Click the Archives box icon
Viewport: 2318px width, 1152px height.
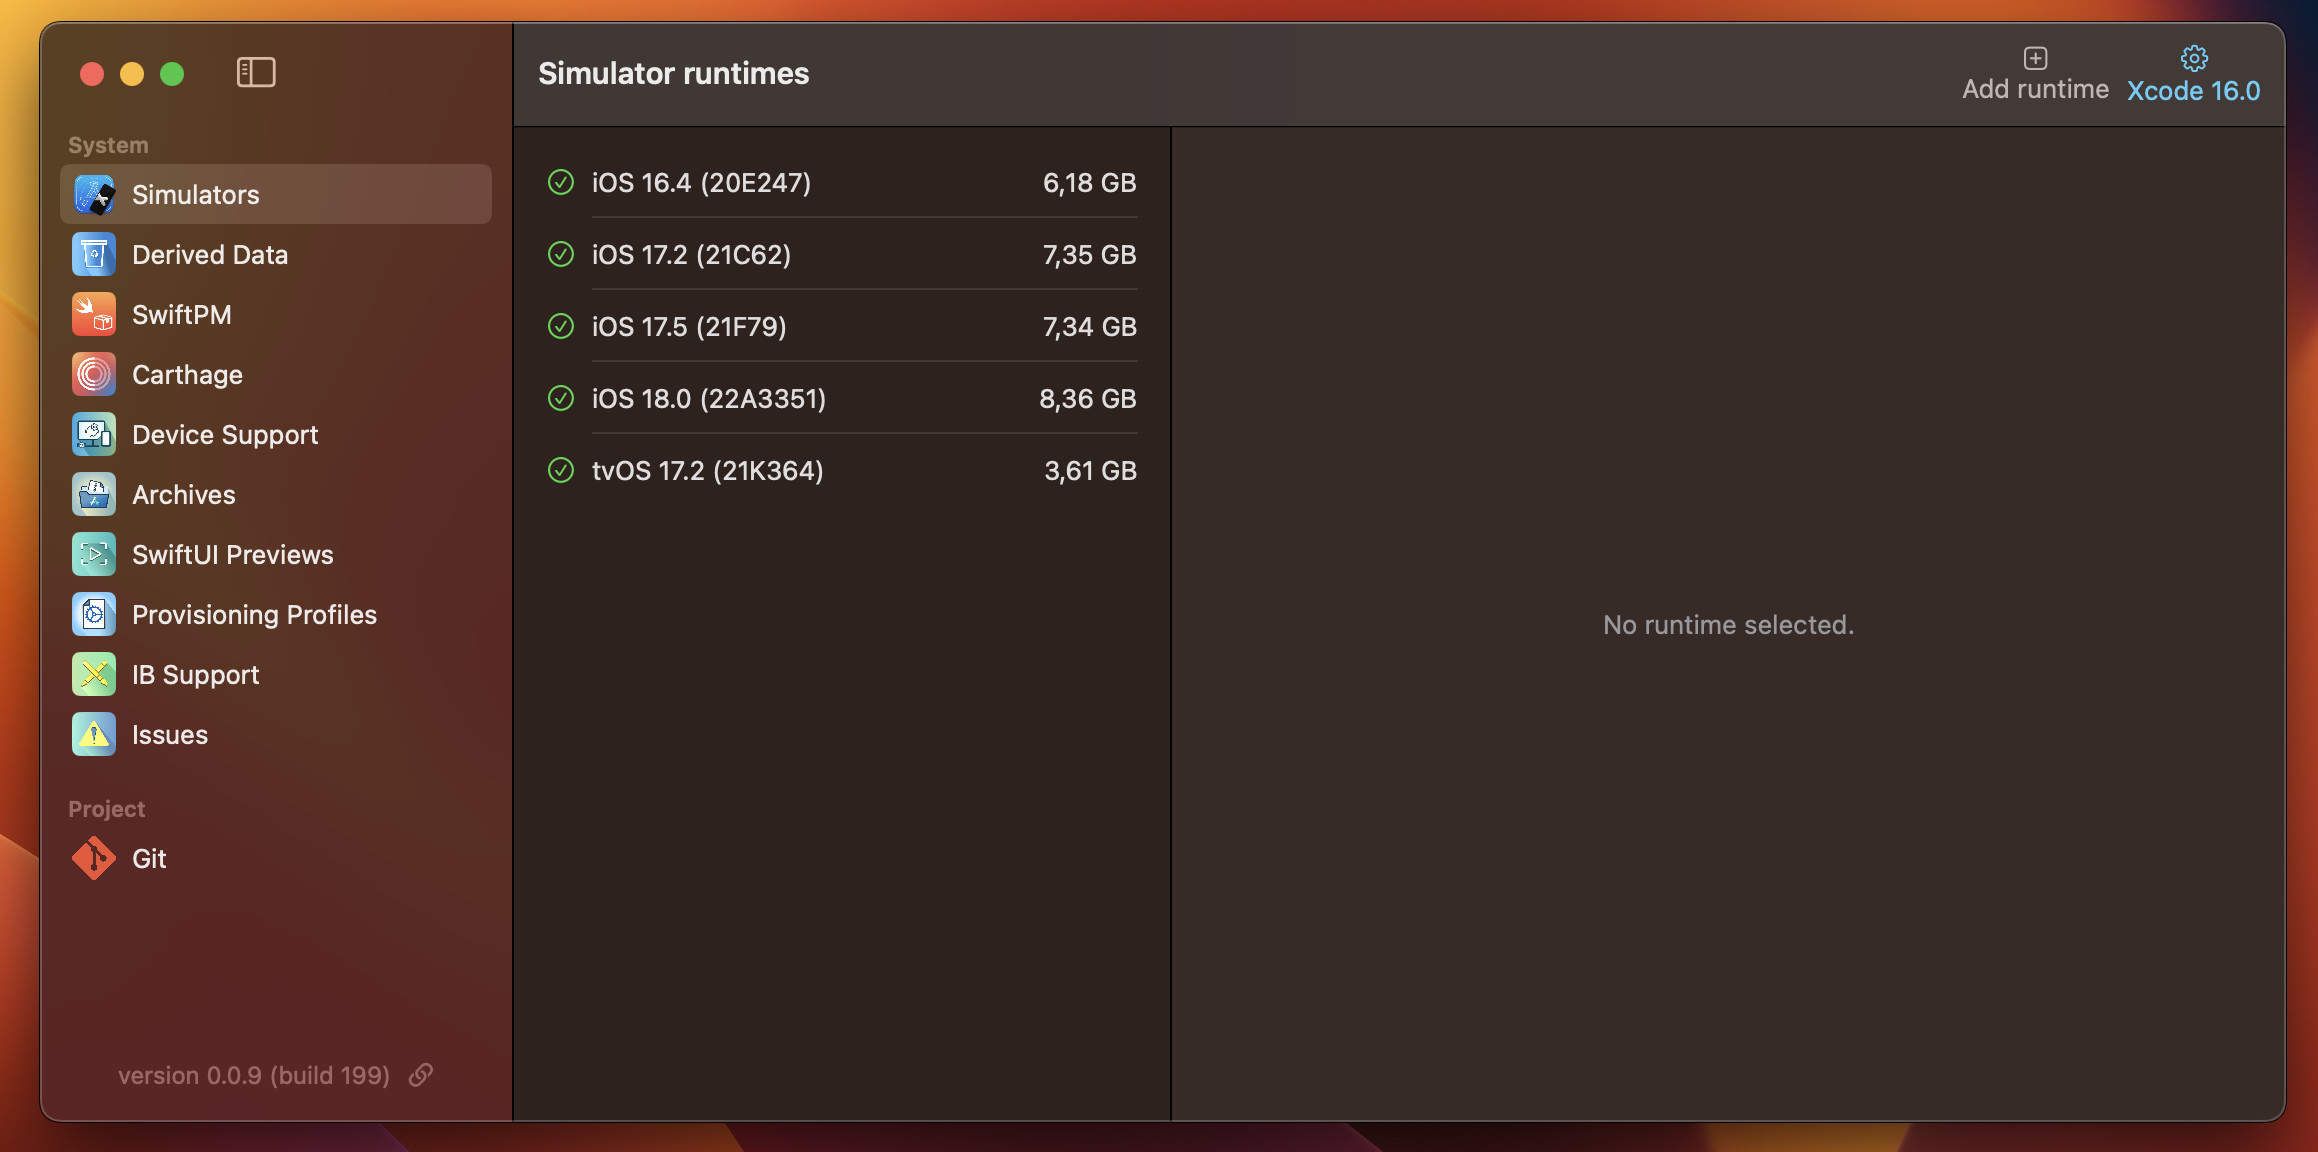[x=94, y=495]
